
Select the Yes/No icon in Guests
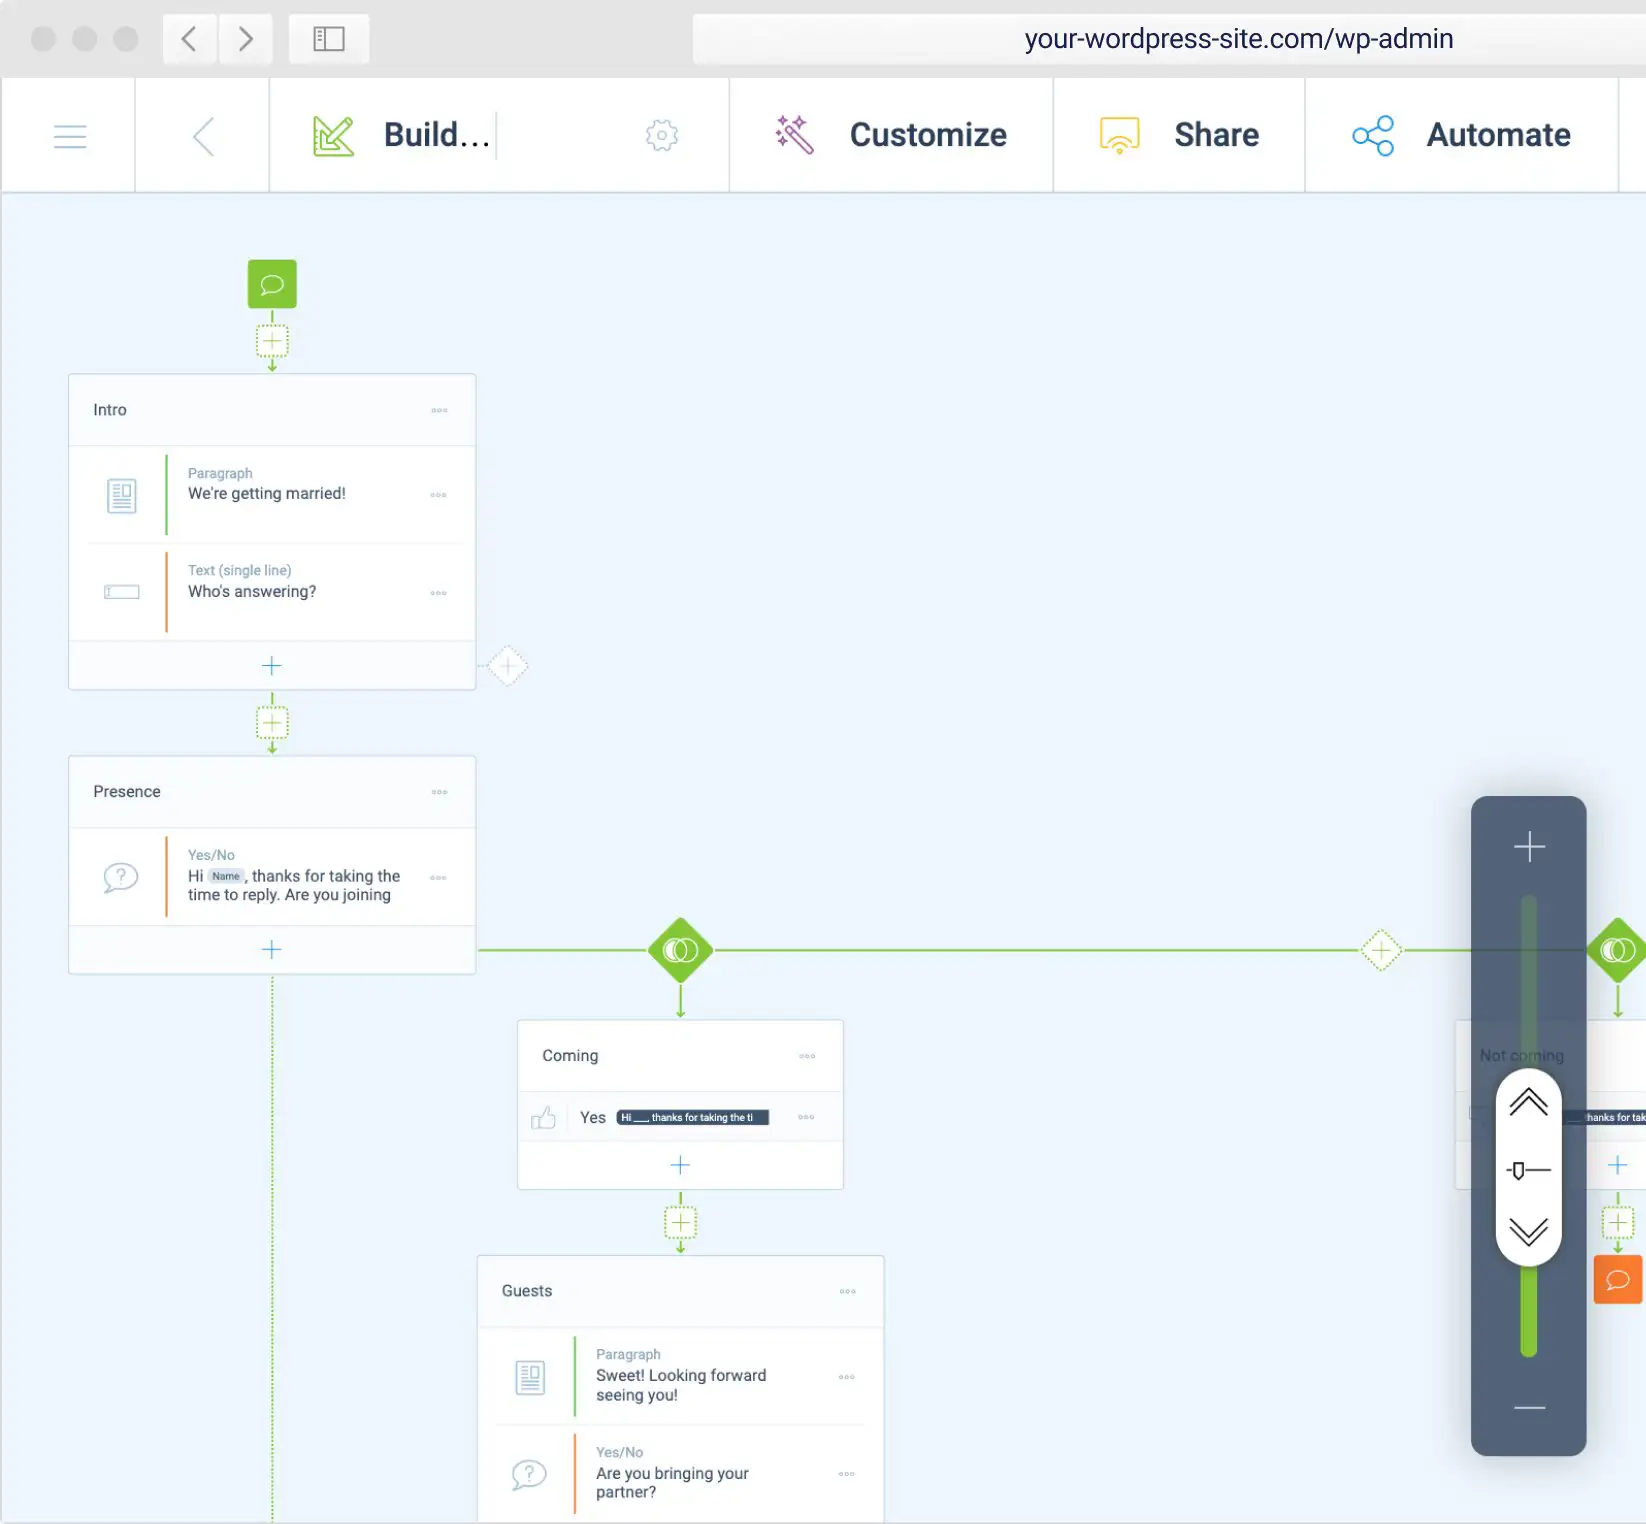point(529,1475)
